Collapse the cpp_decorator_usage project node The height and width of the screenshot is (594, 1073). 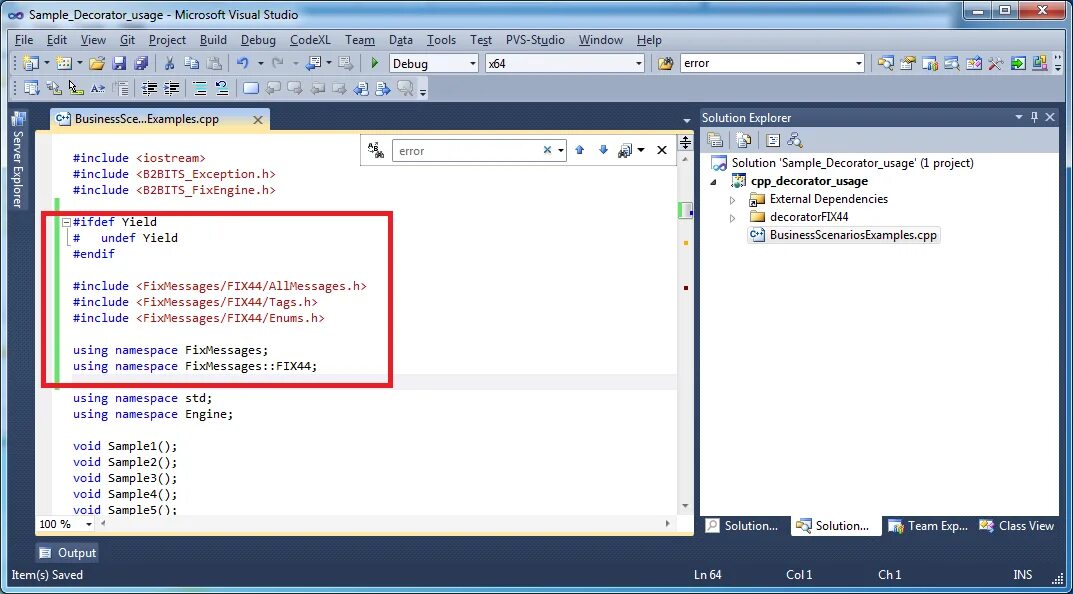(714, 182)
